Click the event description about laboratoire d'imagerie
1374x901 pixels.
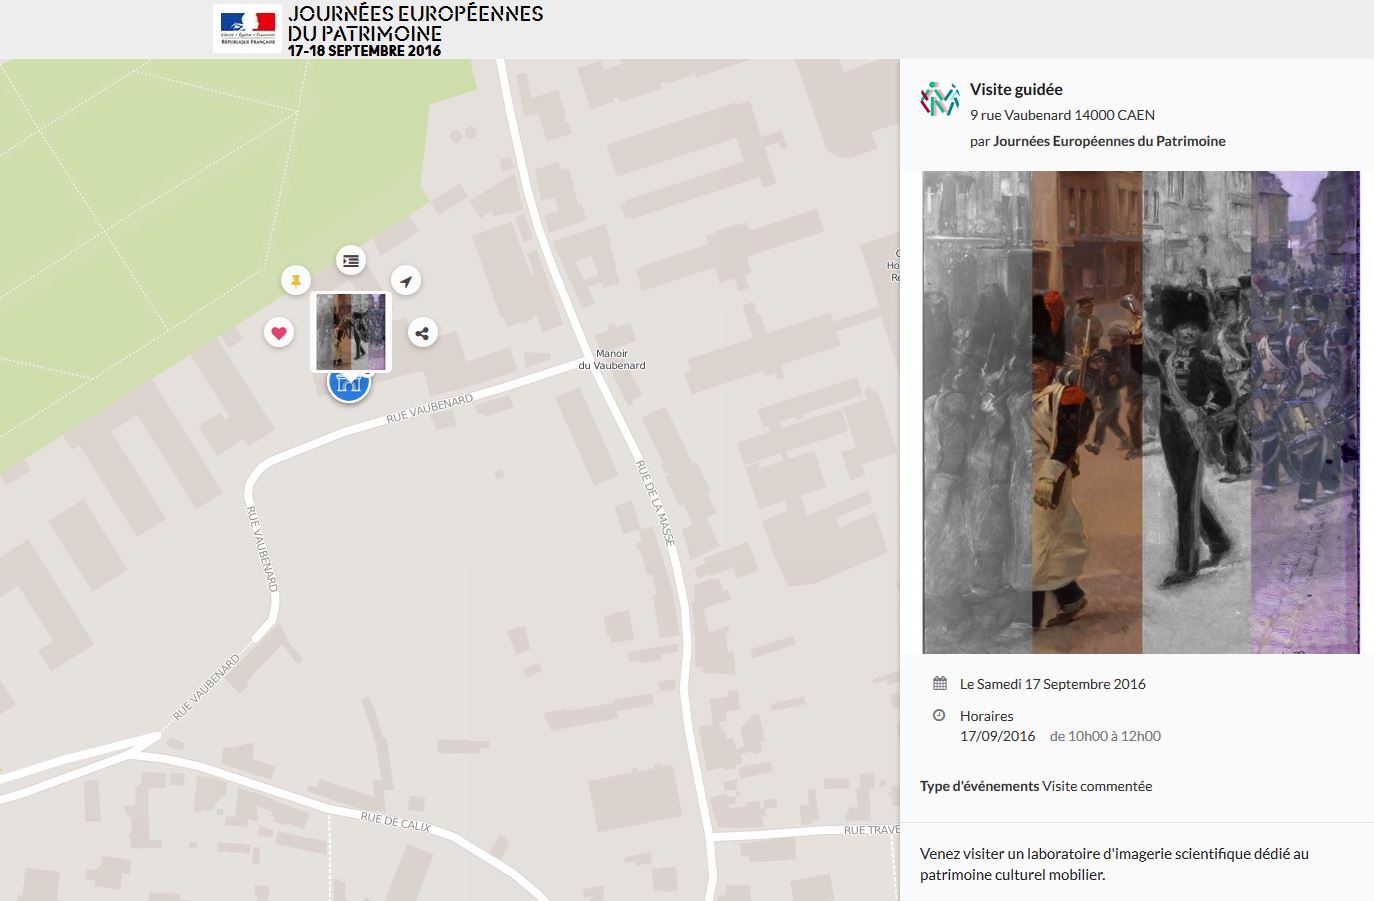tap(1114, 864)
